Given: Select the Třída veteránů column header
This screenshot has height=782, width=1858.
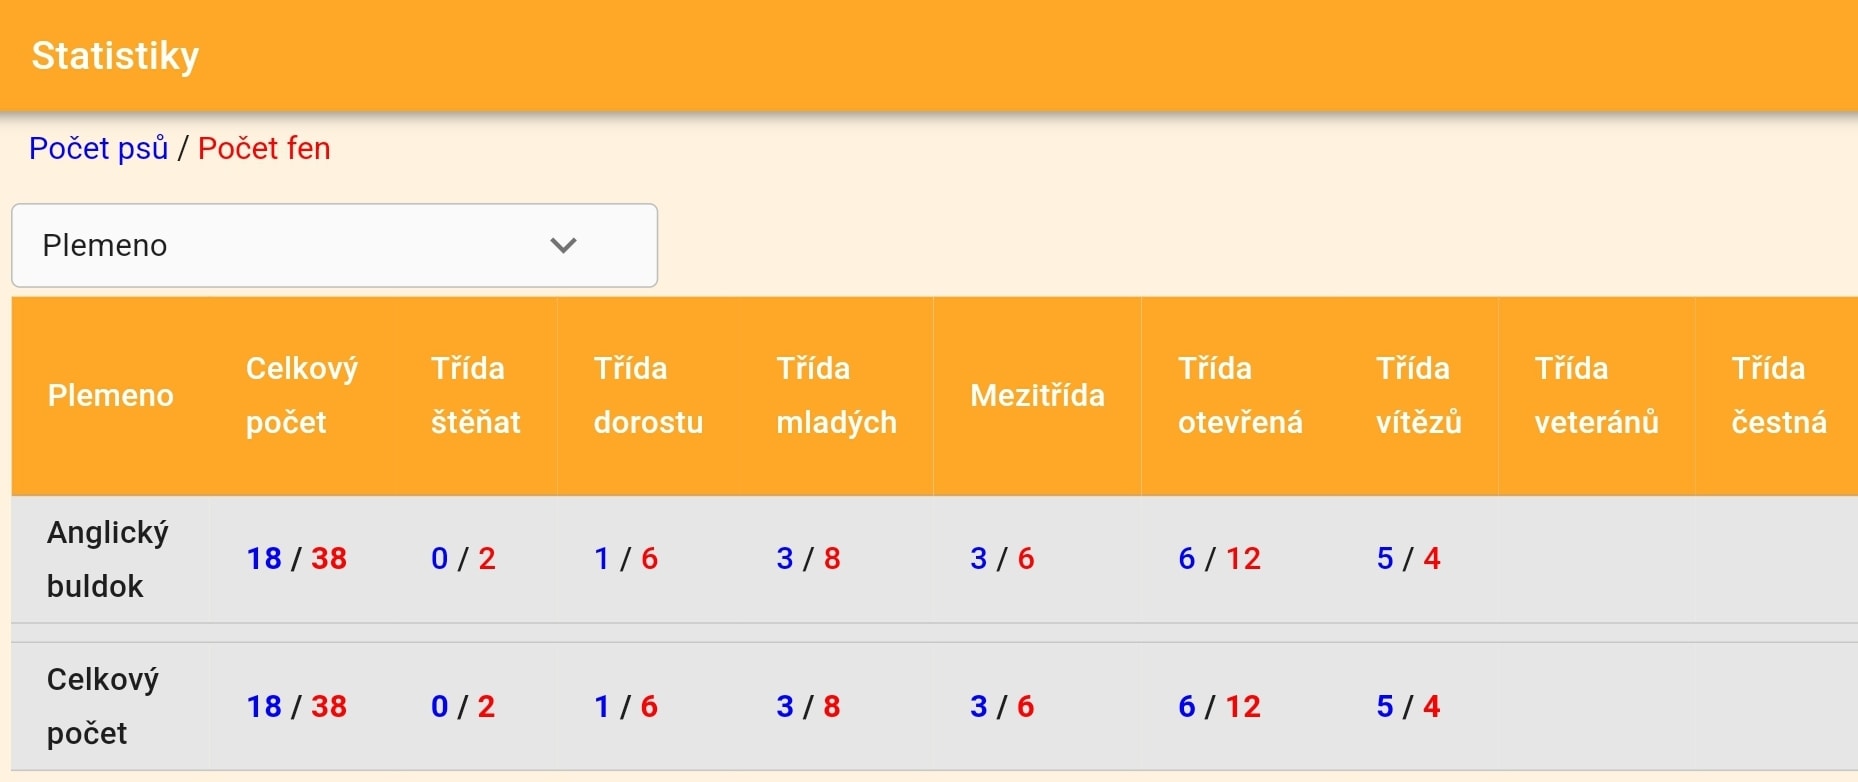Looking at the screenshot, I should [1596, 395].
